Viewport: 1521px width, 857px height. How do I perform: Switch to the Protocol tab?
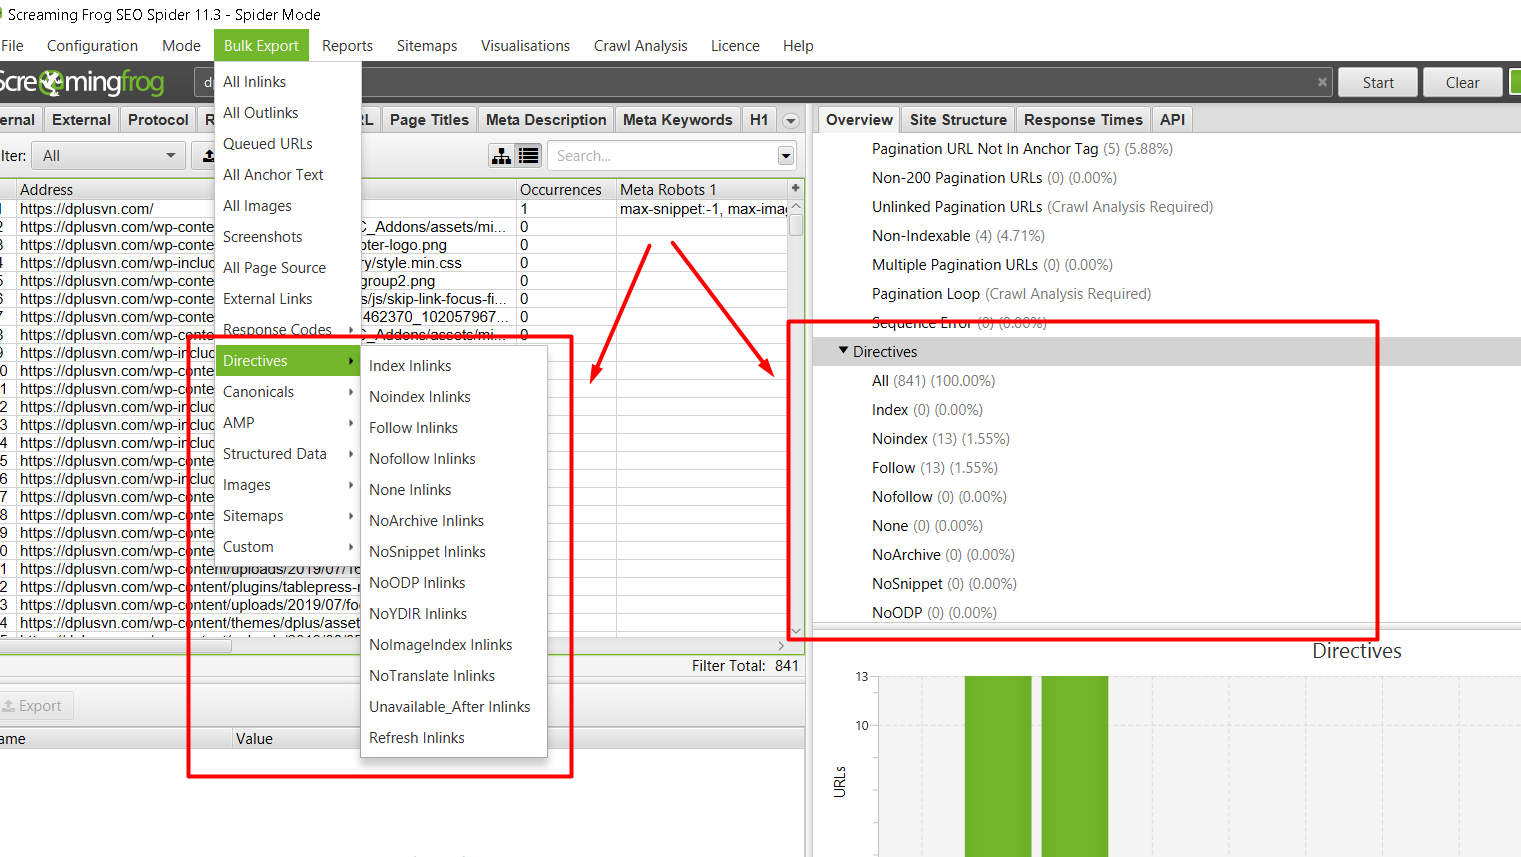coord(158,120)
